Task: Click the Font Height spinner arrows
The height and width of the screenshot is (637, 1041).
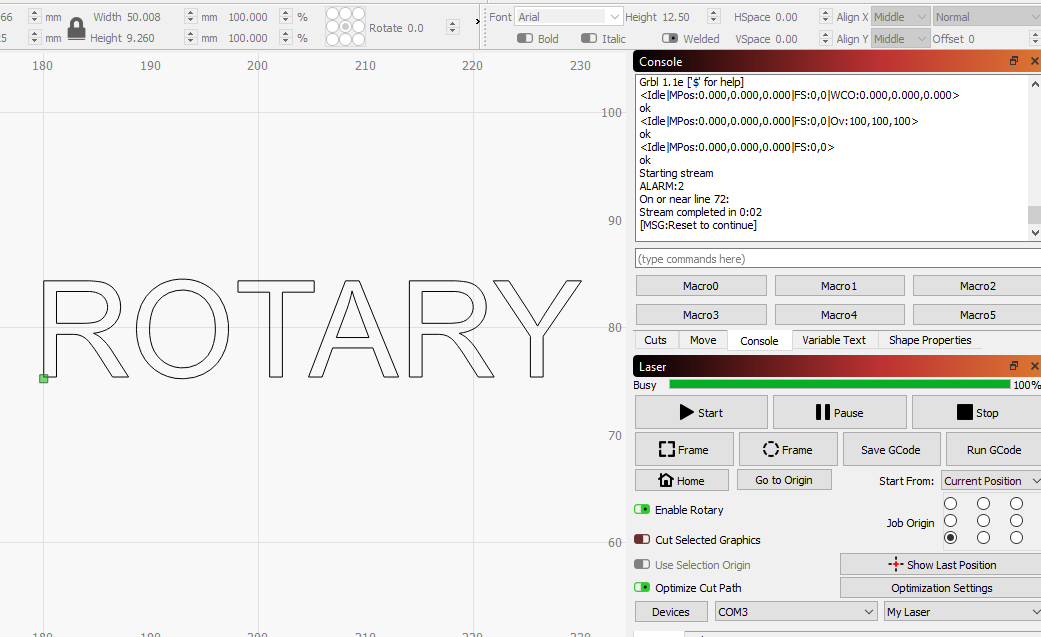Action: (714, 17)
